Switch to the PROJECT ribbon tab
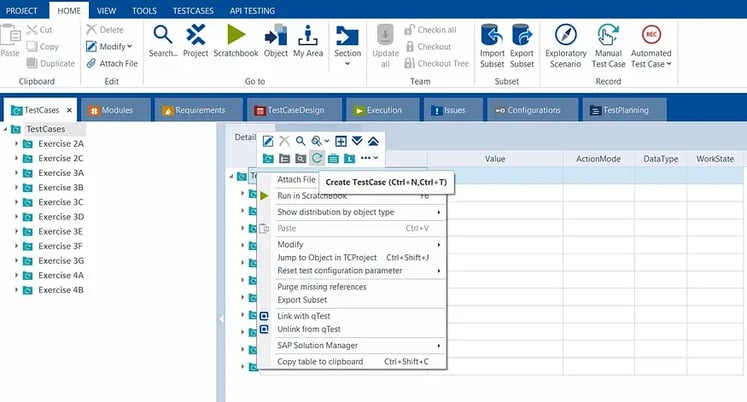 (21, 10)
